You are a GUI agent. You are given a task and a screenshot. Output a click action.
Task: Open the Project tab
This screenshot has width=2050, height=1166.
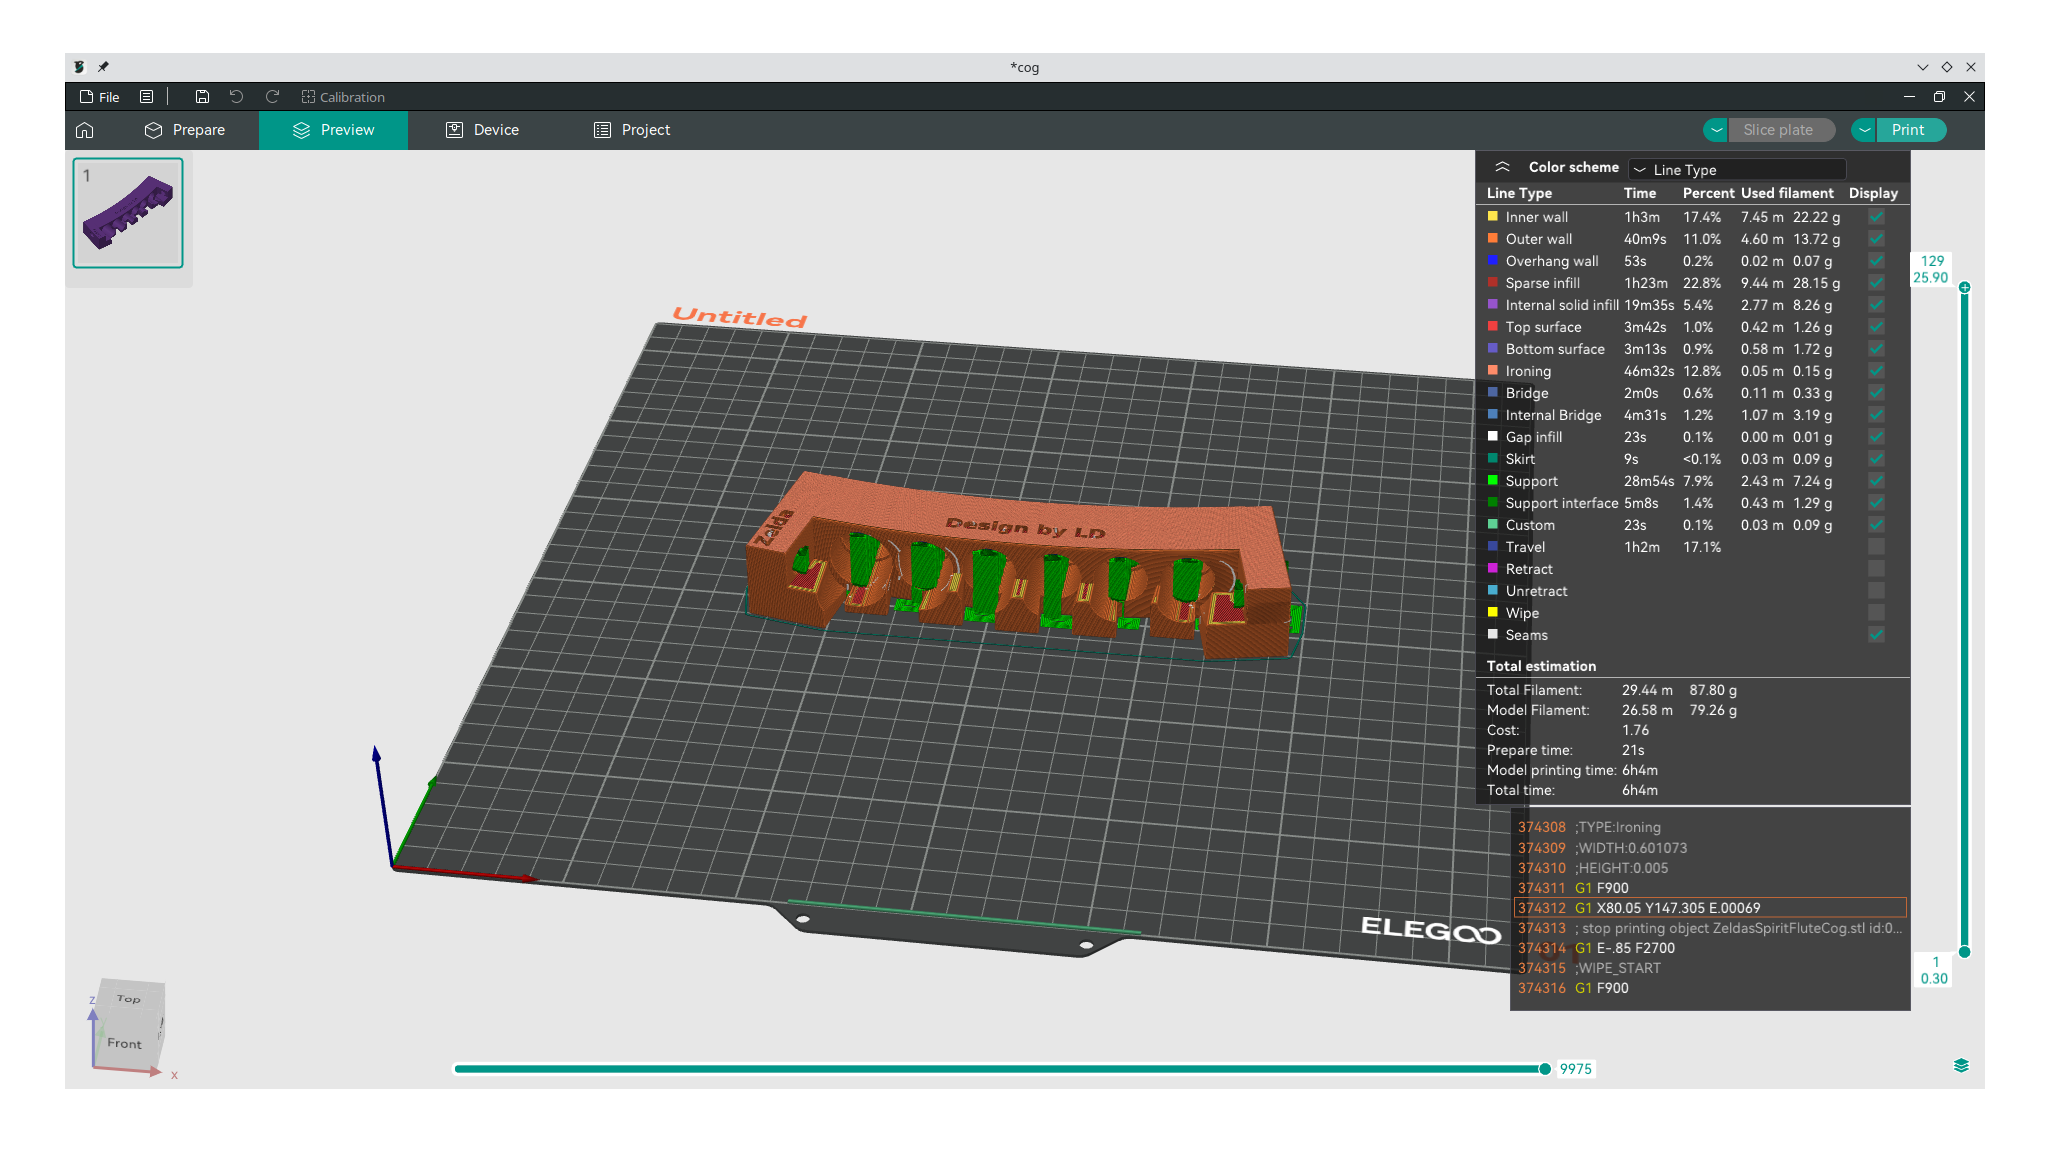[632, 130]
